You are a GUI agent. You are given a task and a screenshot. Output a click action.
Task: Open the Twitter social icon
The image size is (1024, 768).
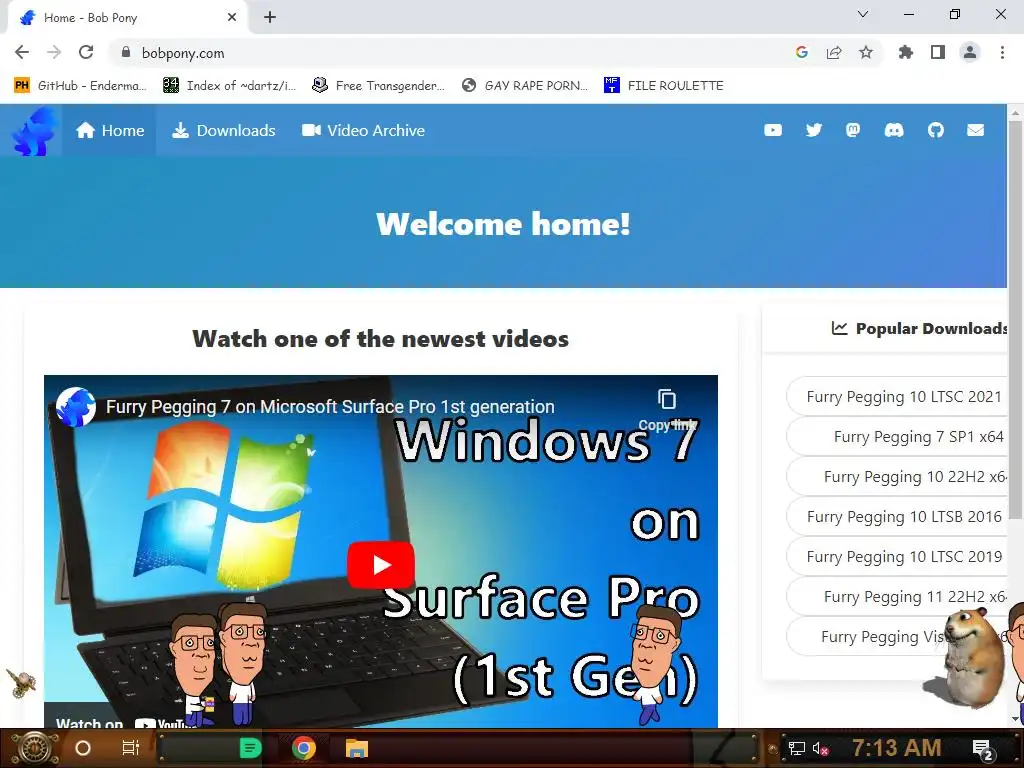tap(814, 131)
